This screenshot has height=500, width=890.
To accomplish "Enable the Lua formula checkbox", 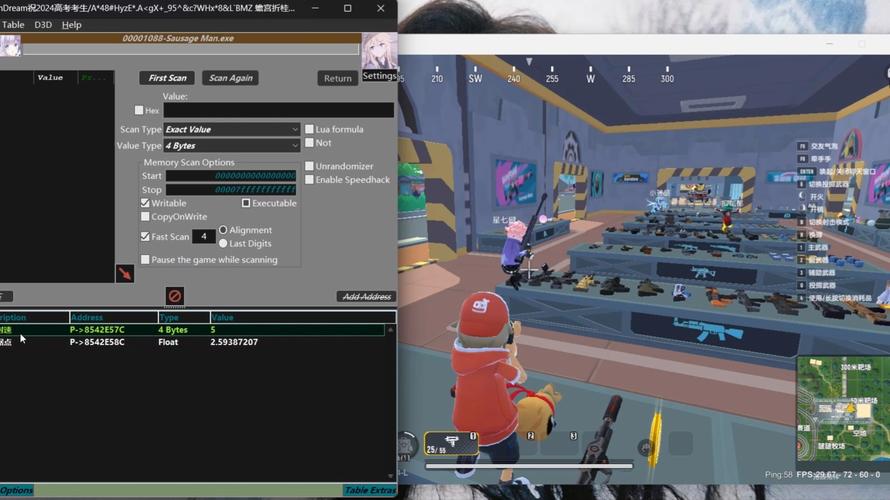I will tap(309, 129).
